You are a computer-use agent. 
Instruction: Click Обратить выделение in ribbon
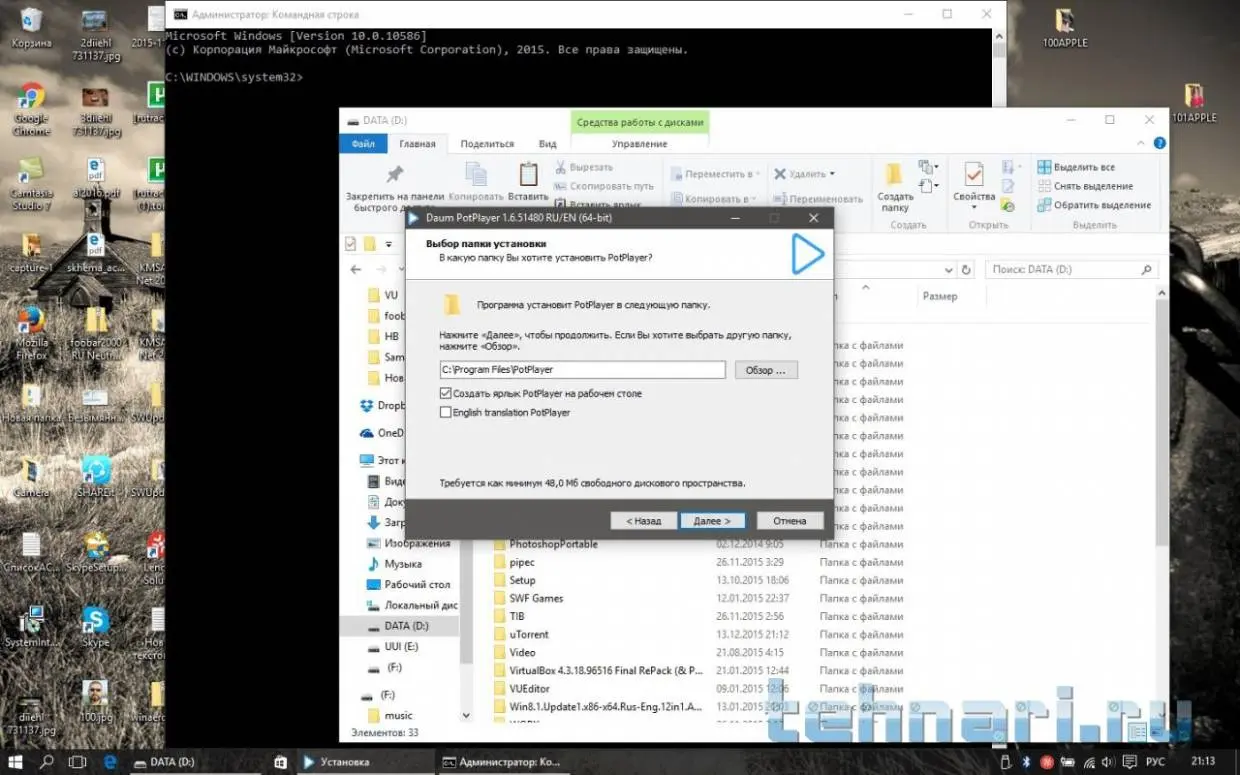click(1094, 205)
